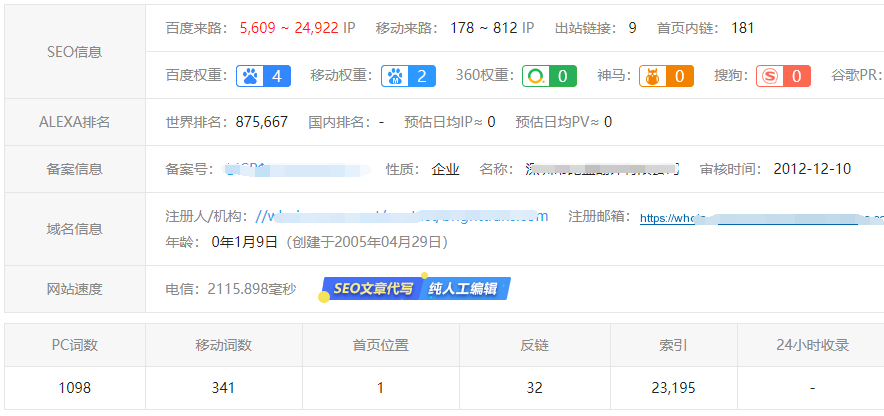Click homepage internal links count 181
This screenshot has width=884, height=416.
[742, 28]
